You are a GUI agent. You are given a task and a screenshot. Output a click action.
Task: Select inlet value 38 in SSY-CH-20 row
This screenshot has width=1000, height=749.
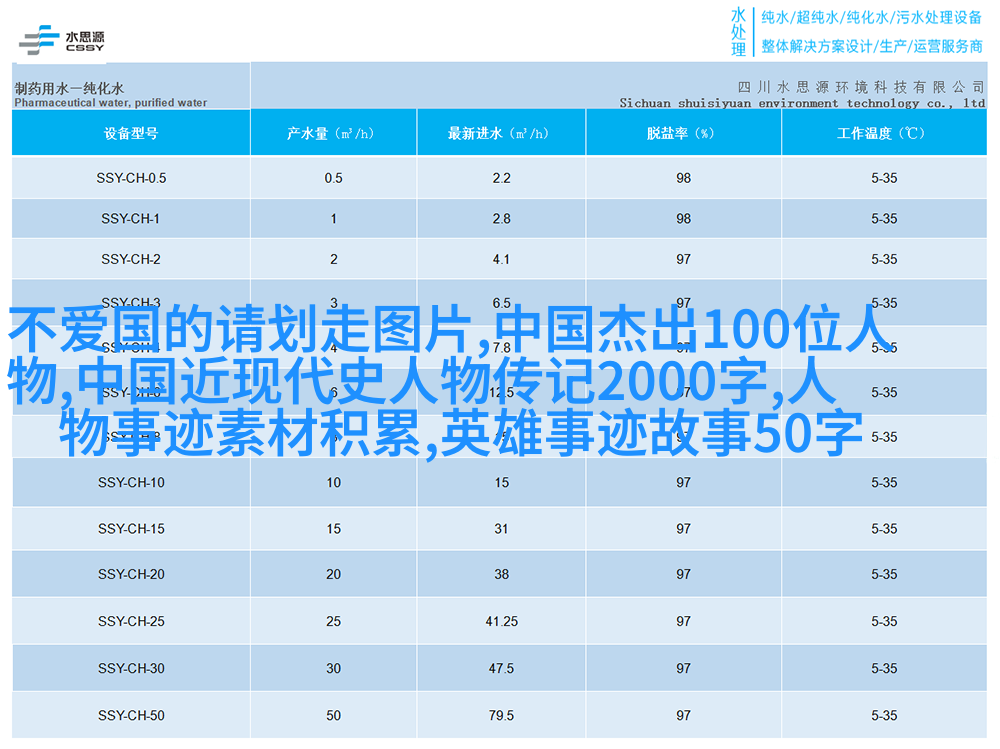501,574
